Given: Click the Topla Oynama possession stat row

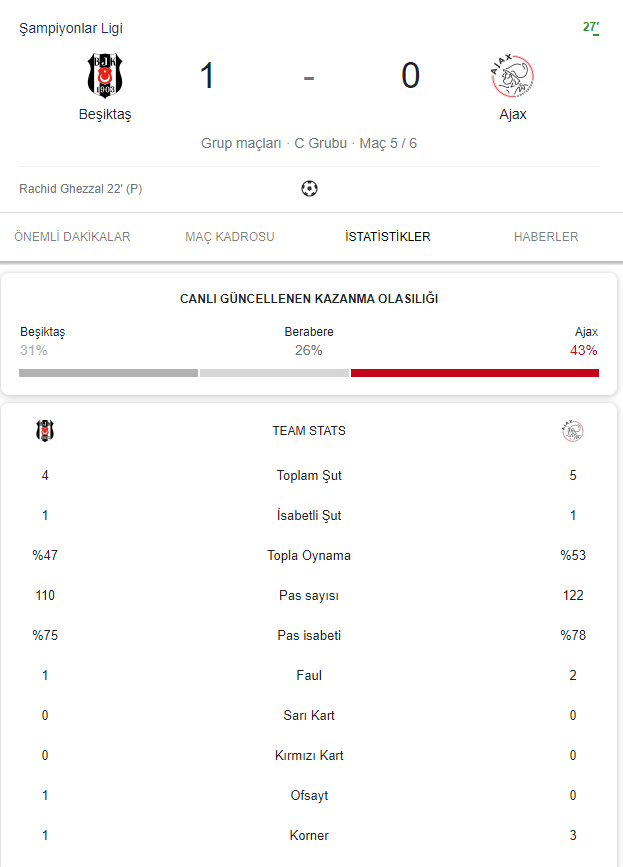Looking at the screenshot, I should coord(309,556).
